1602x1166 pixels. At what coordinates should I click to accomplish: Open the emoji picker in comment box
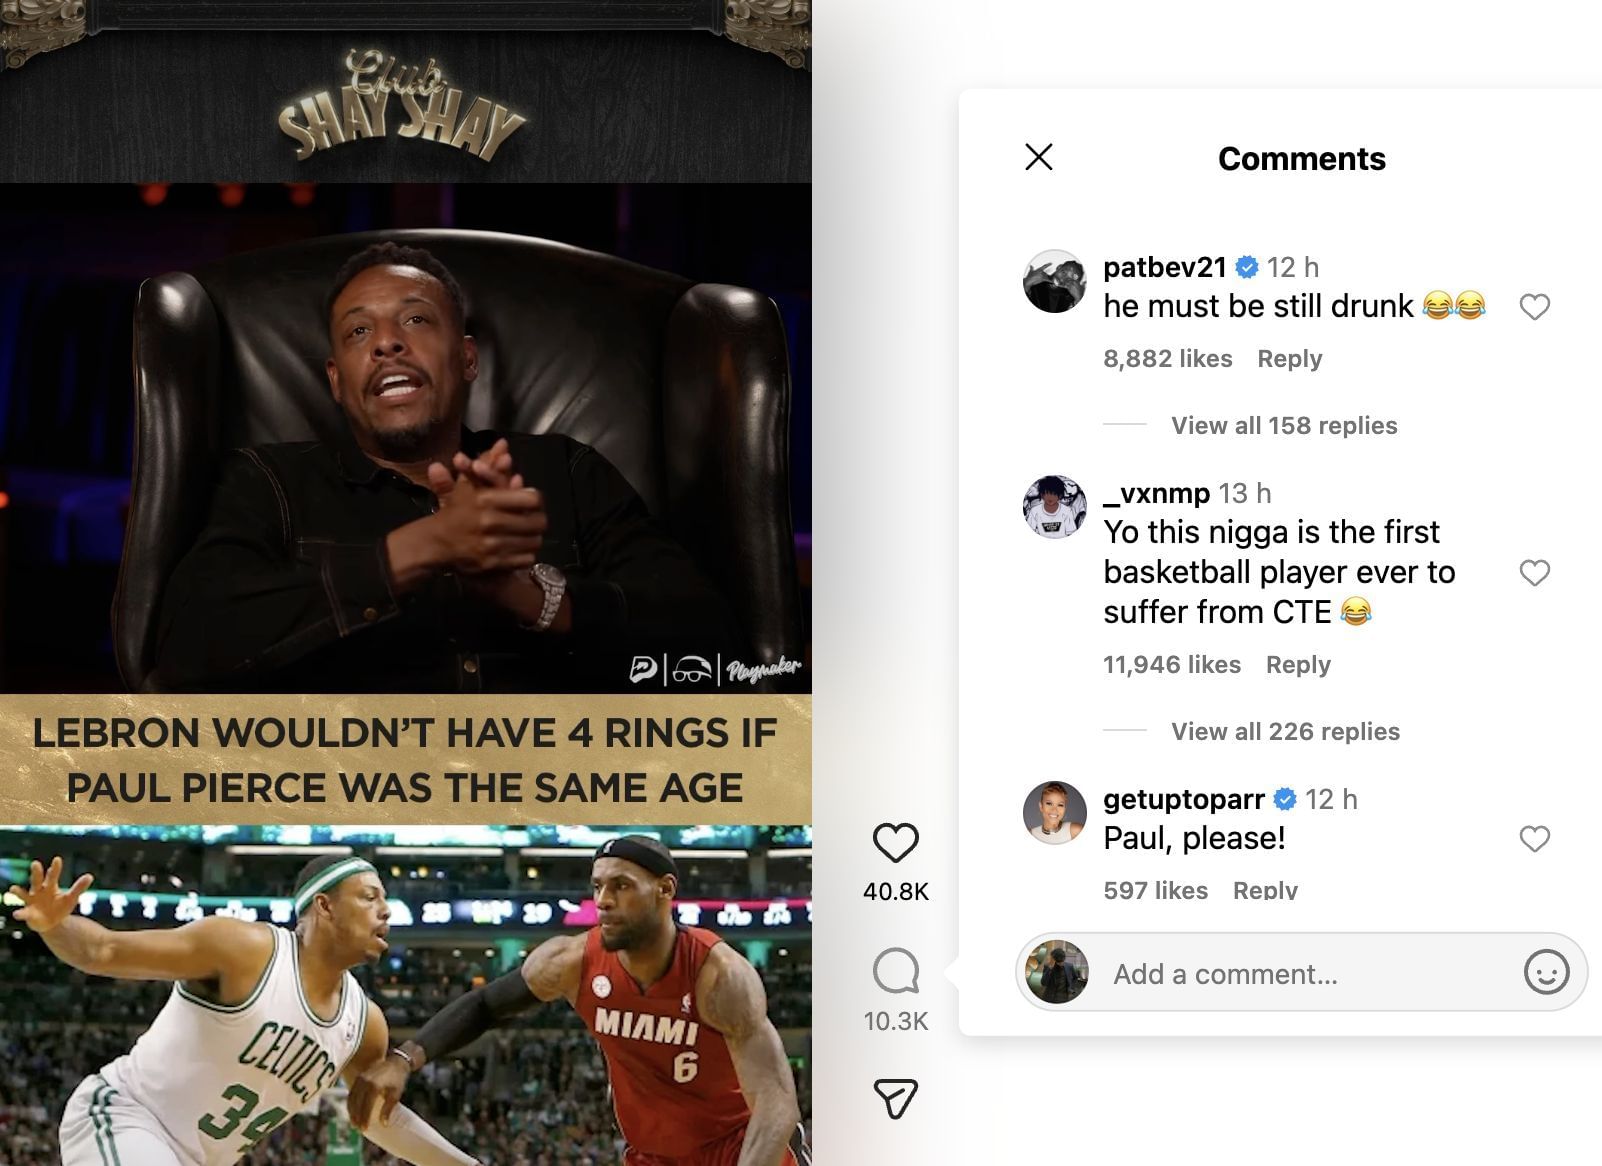pyautogui.click(x=1545, y=972)
